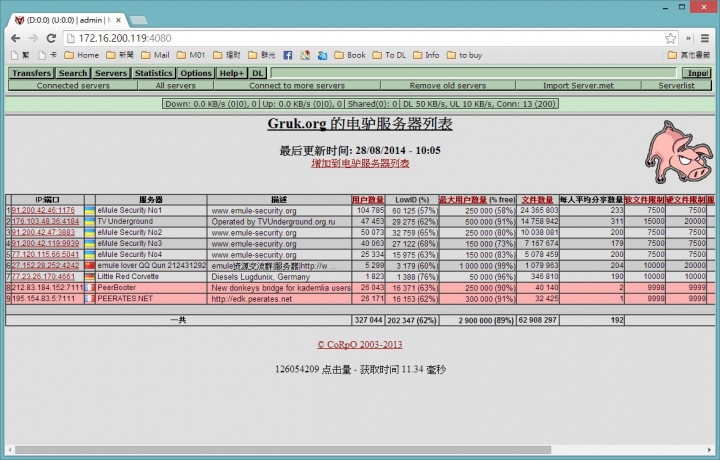Open the Help+ menu
Image resolution: width=720 pixels, height=460 pixels.
click(231, 73)
